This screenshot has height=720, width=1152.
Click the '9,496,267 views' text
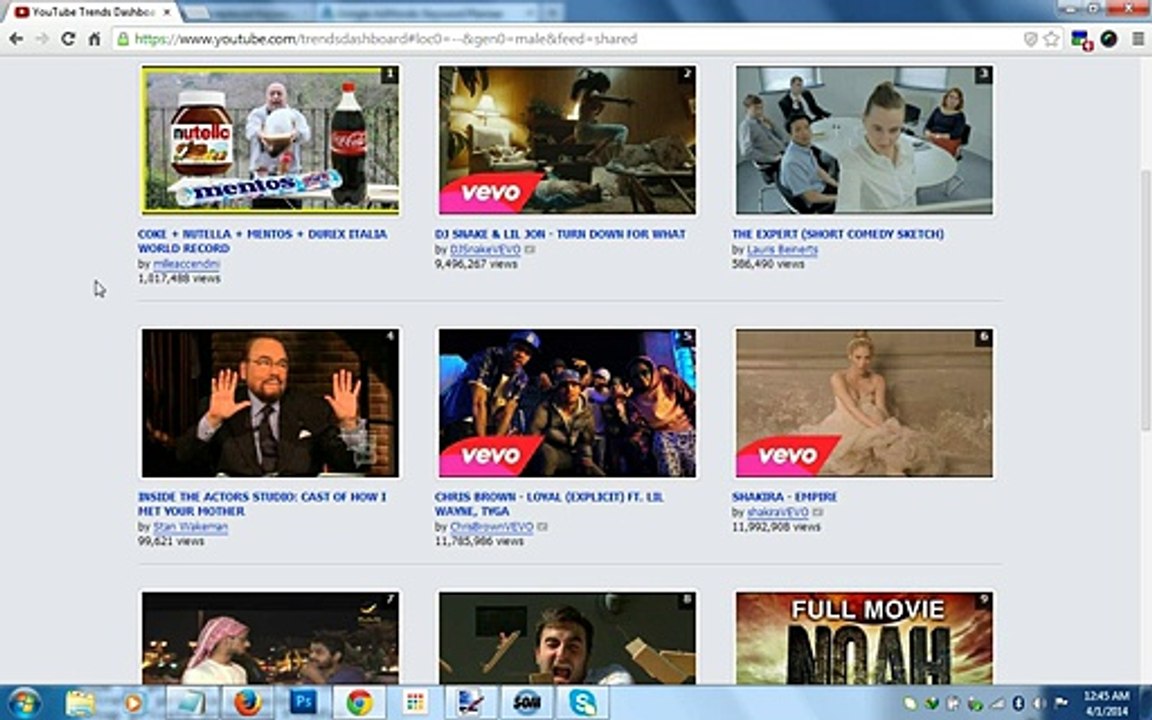pos(476,264)
